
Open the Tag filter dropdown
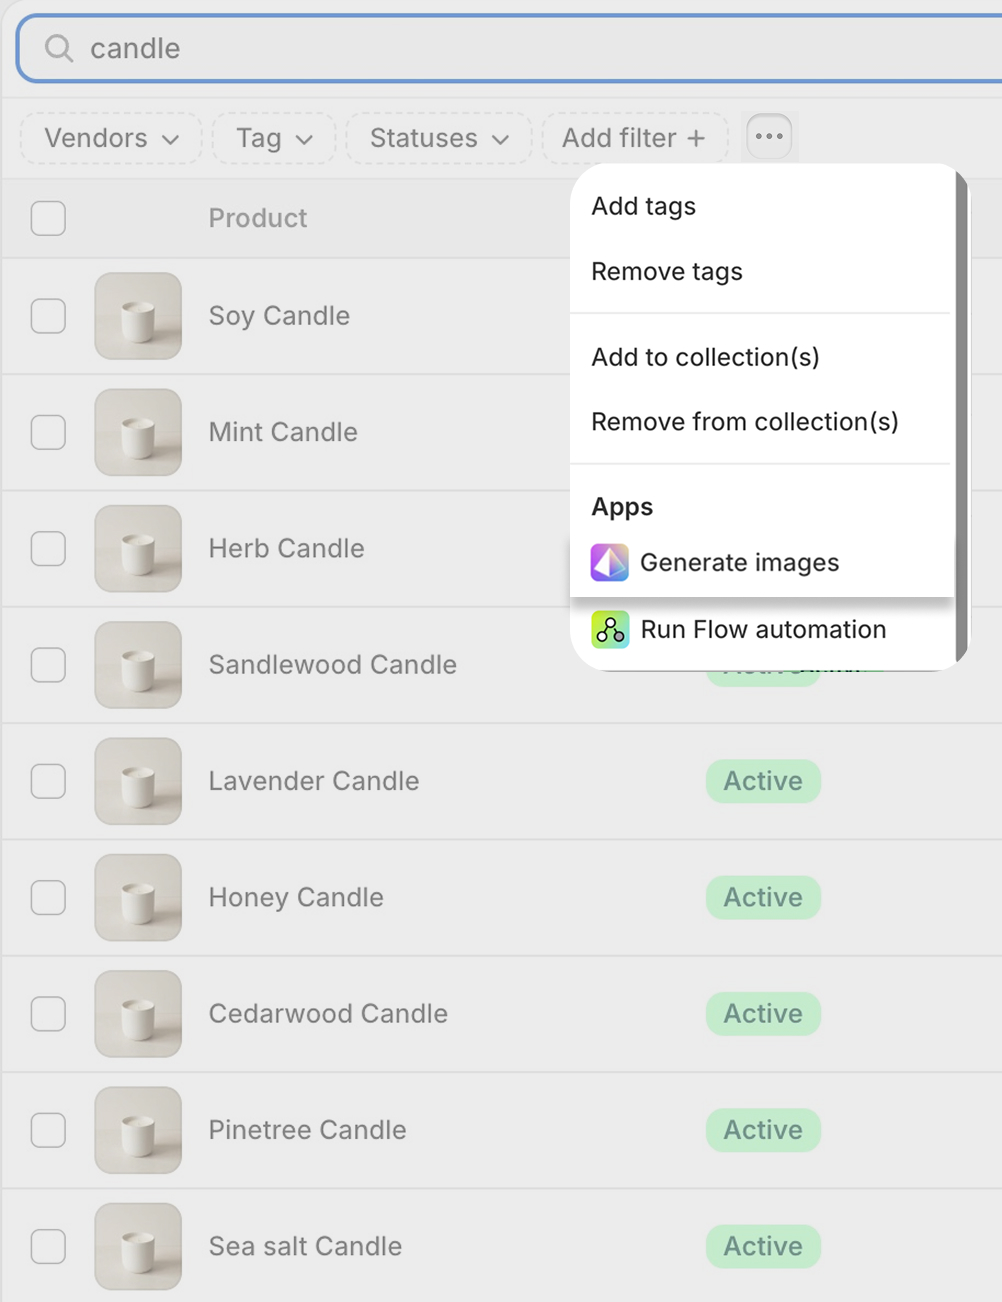tap(273, 138)
